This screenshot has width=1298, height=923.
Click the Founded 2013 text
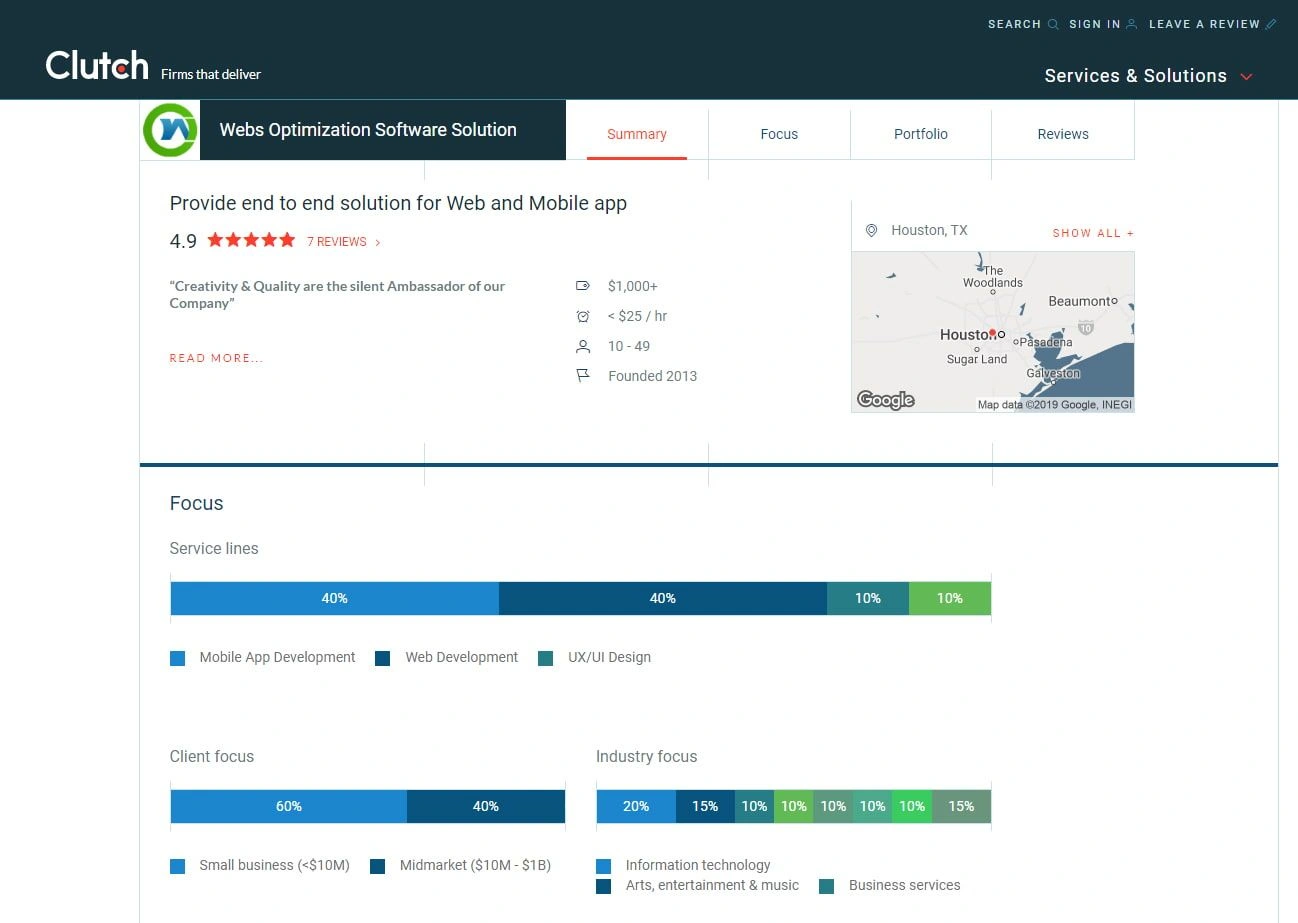652,376
